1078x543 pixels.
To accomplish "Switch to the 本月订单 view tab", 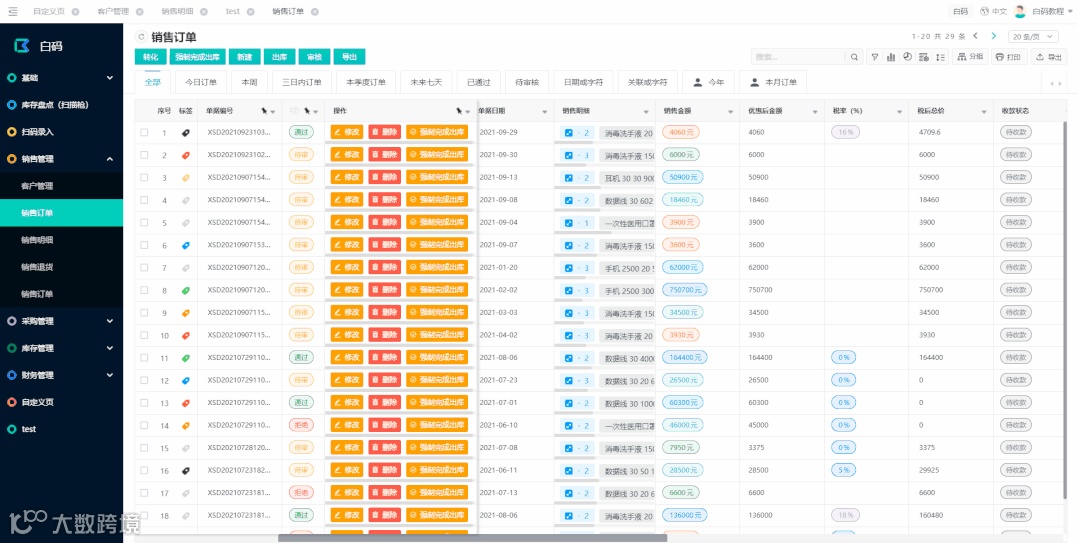I will [773, 82].
